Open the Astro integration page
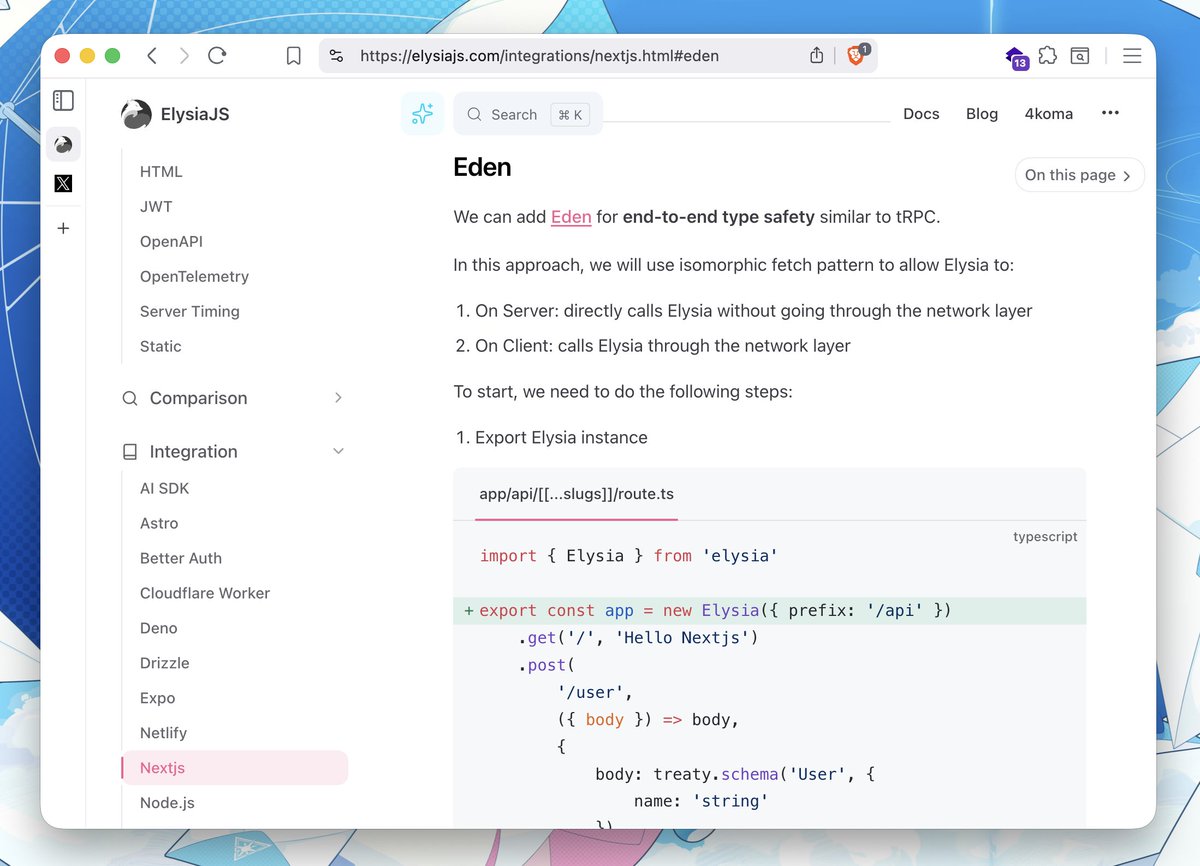This screenshot has width=1200, height=866. click(159, 524)
